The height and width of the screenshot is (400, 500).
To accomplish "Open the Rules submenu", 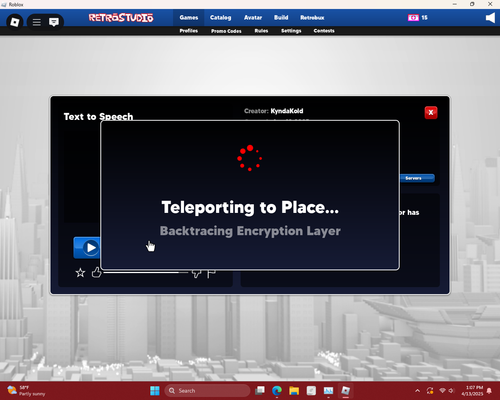I will click(x=261, y=31).
